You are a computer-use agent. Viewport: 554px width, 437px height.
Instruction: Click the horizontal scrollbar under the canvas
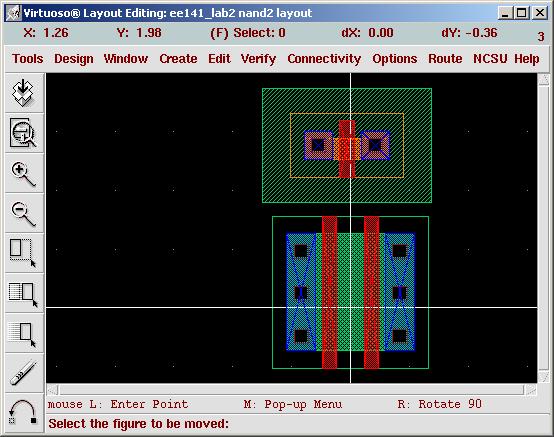click(x=291, y=390)
